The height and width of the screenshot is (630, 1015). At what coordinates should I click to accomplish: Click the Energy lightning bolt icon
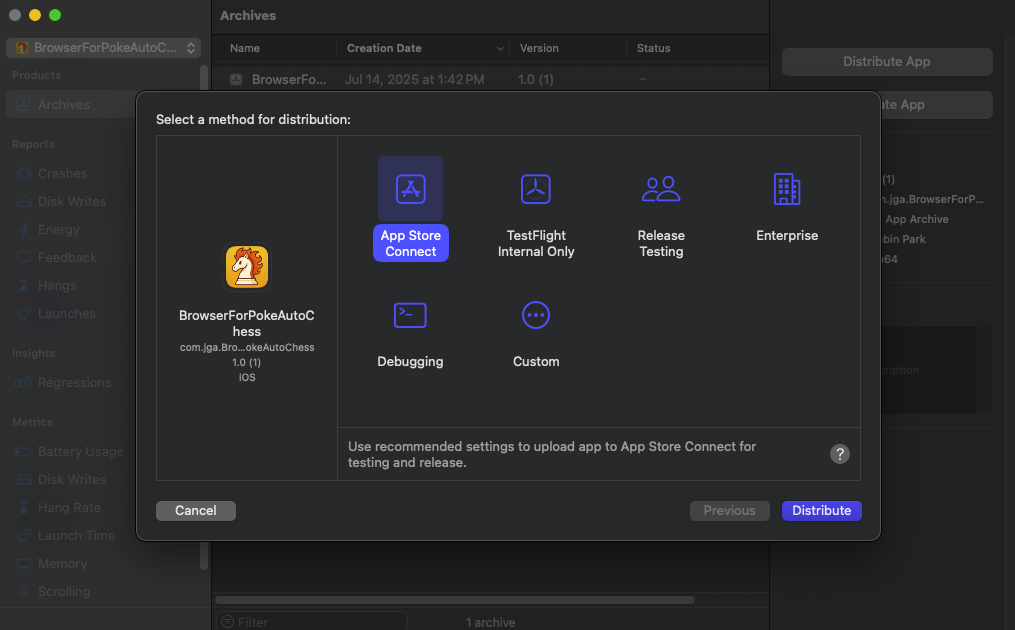click(x=24, y=229)
